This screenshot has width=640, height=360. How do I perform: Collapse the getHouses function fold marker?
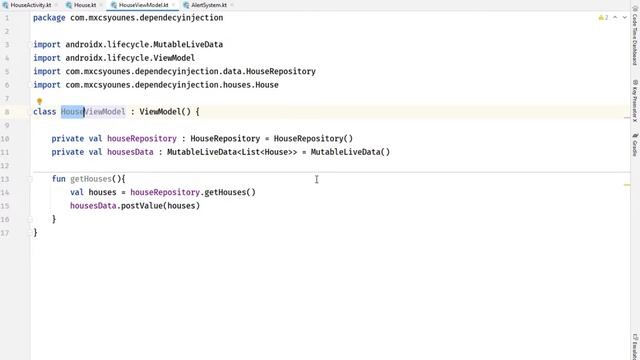[x=30, y=179]
